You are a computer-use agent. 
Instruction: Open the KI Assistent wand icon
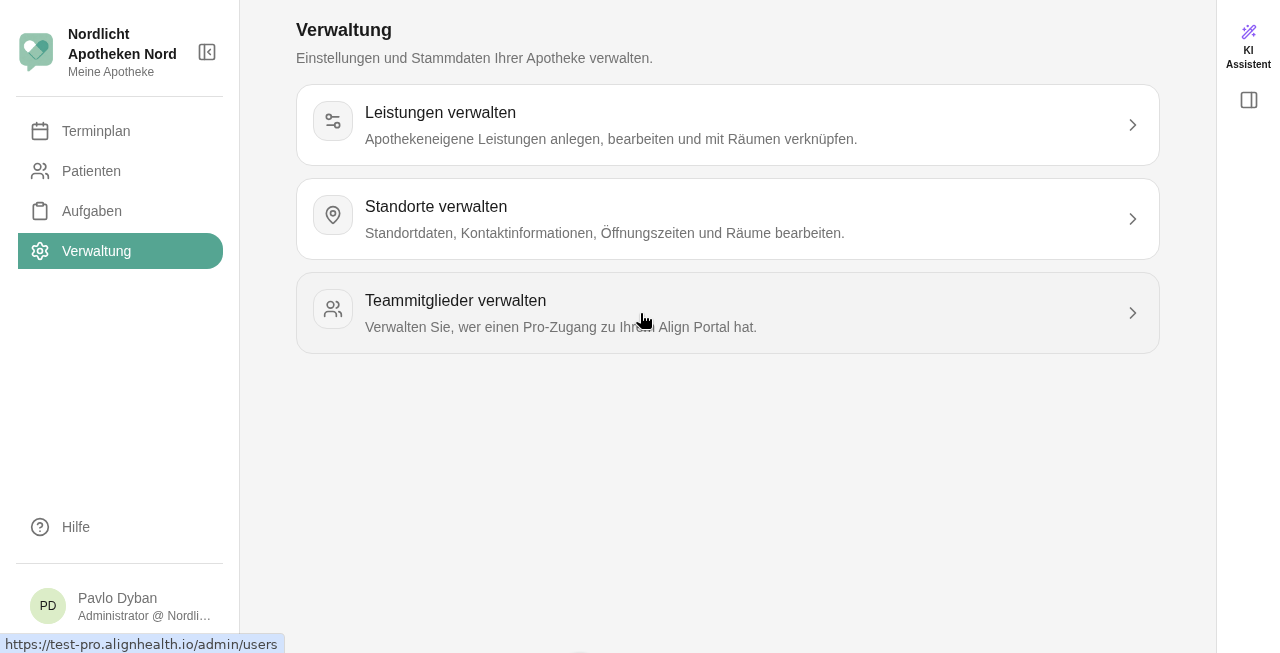point(1248,32)
